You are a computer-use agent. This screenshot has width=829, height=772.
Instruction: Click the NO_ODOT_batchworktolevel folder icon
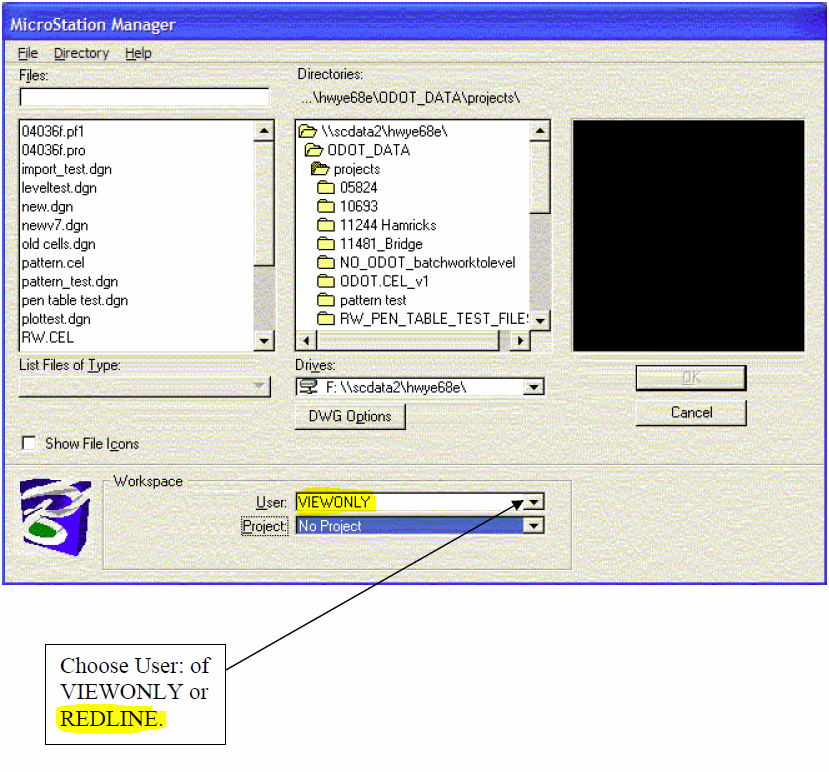tap(326, 262)
